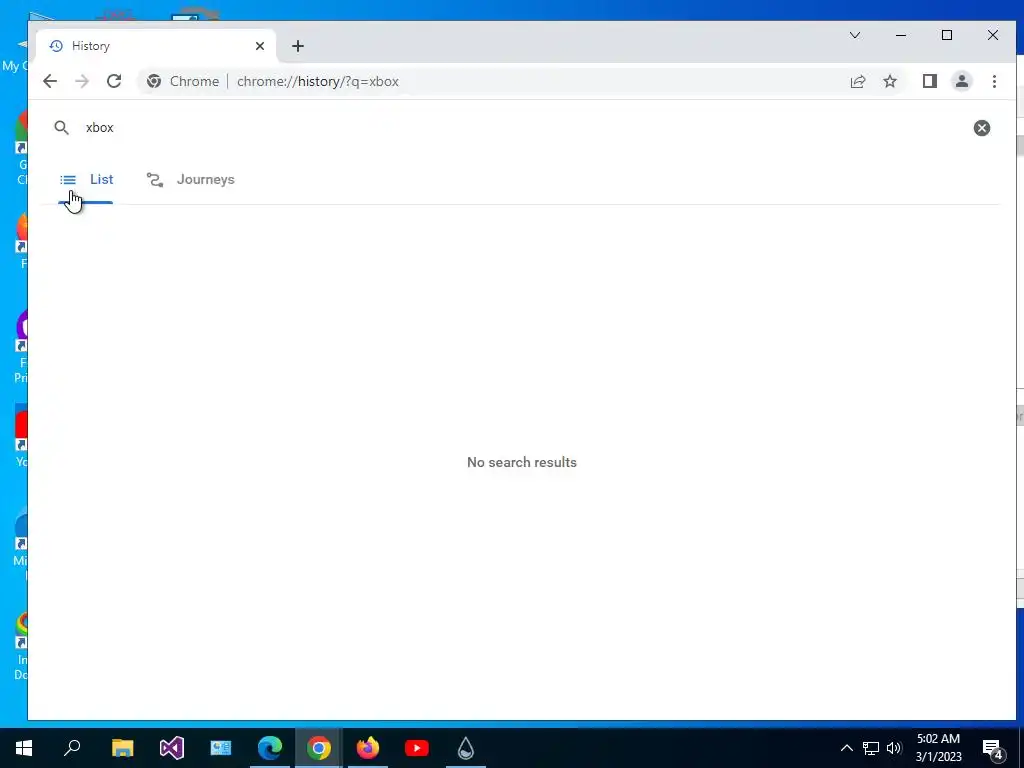1024x768 pixels.
Task: Open Windows taskbar search
Action: pos(72,748)
